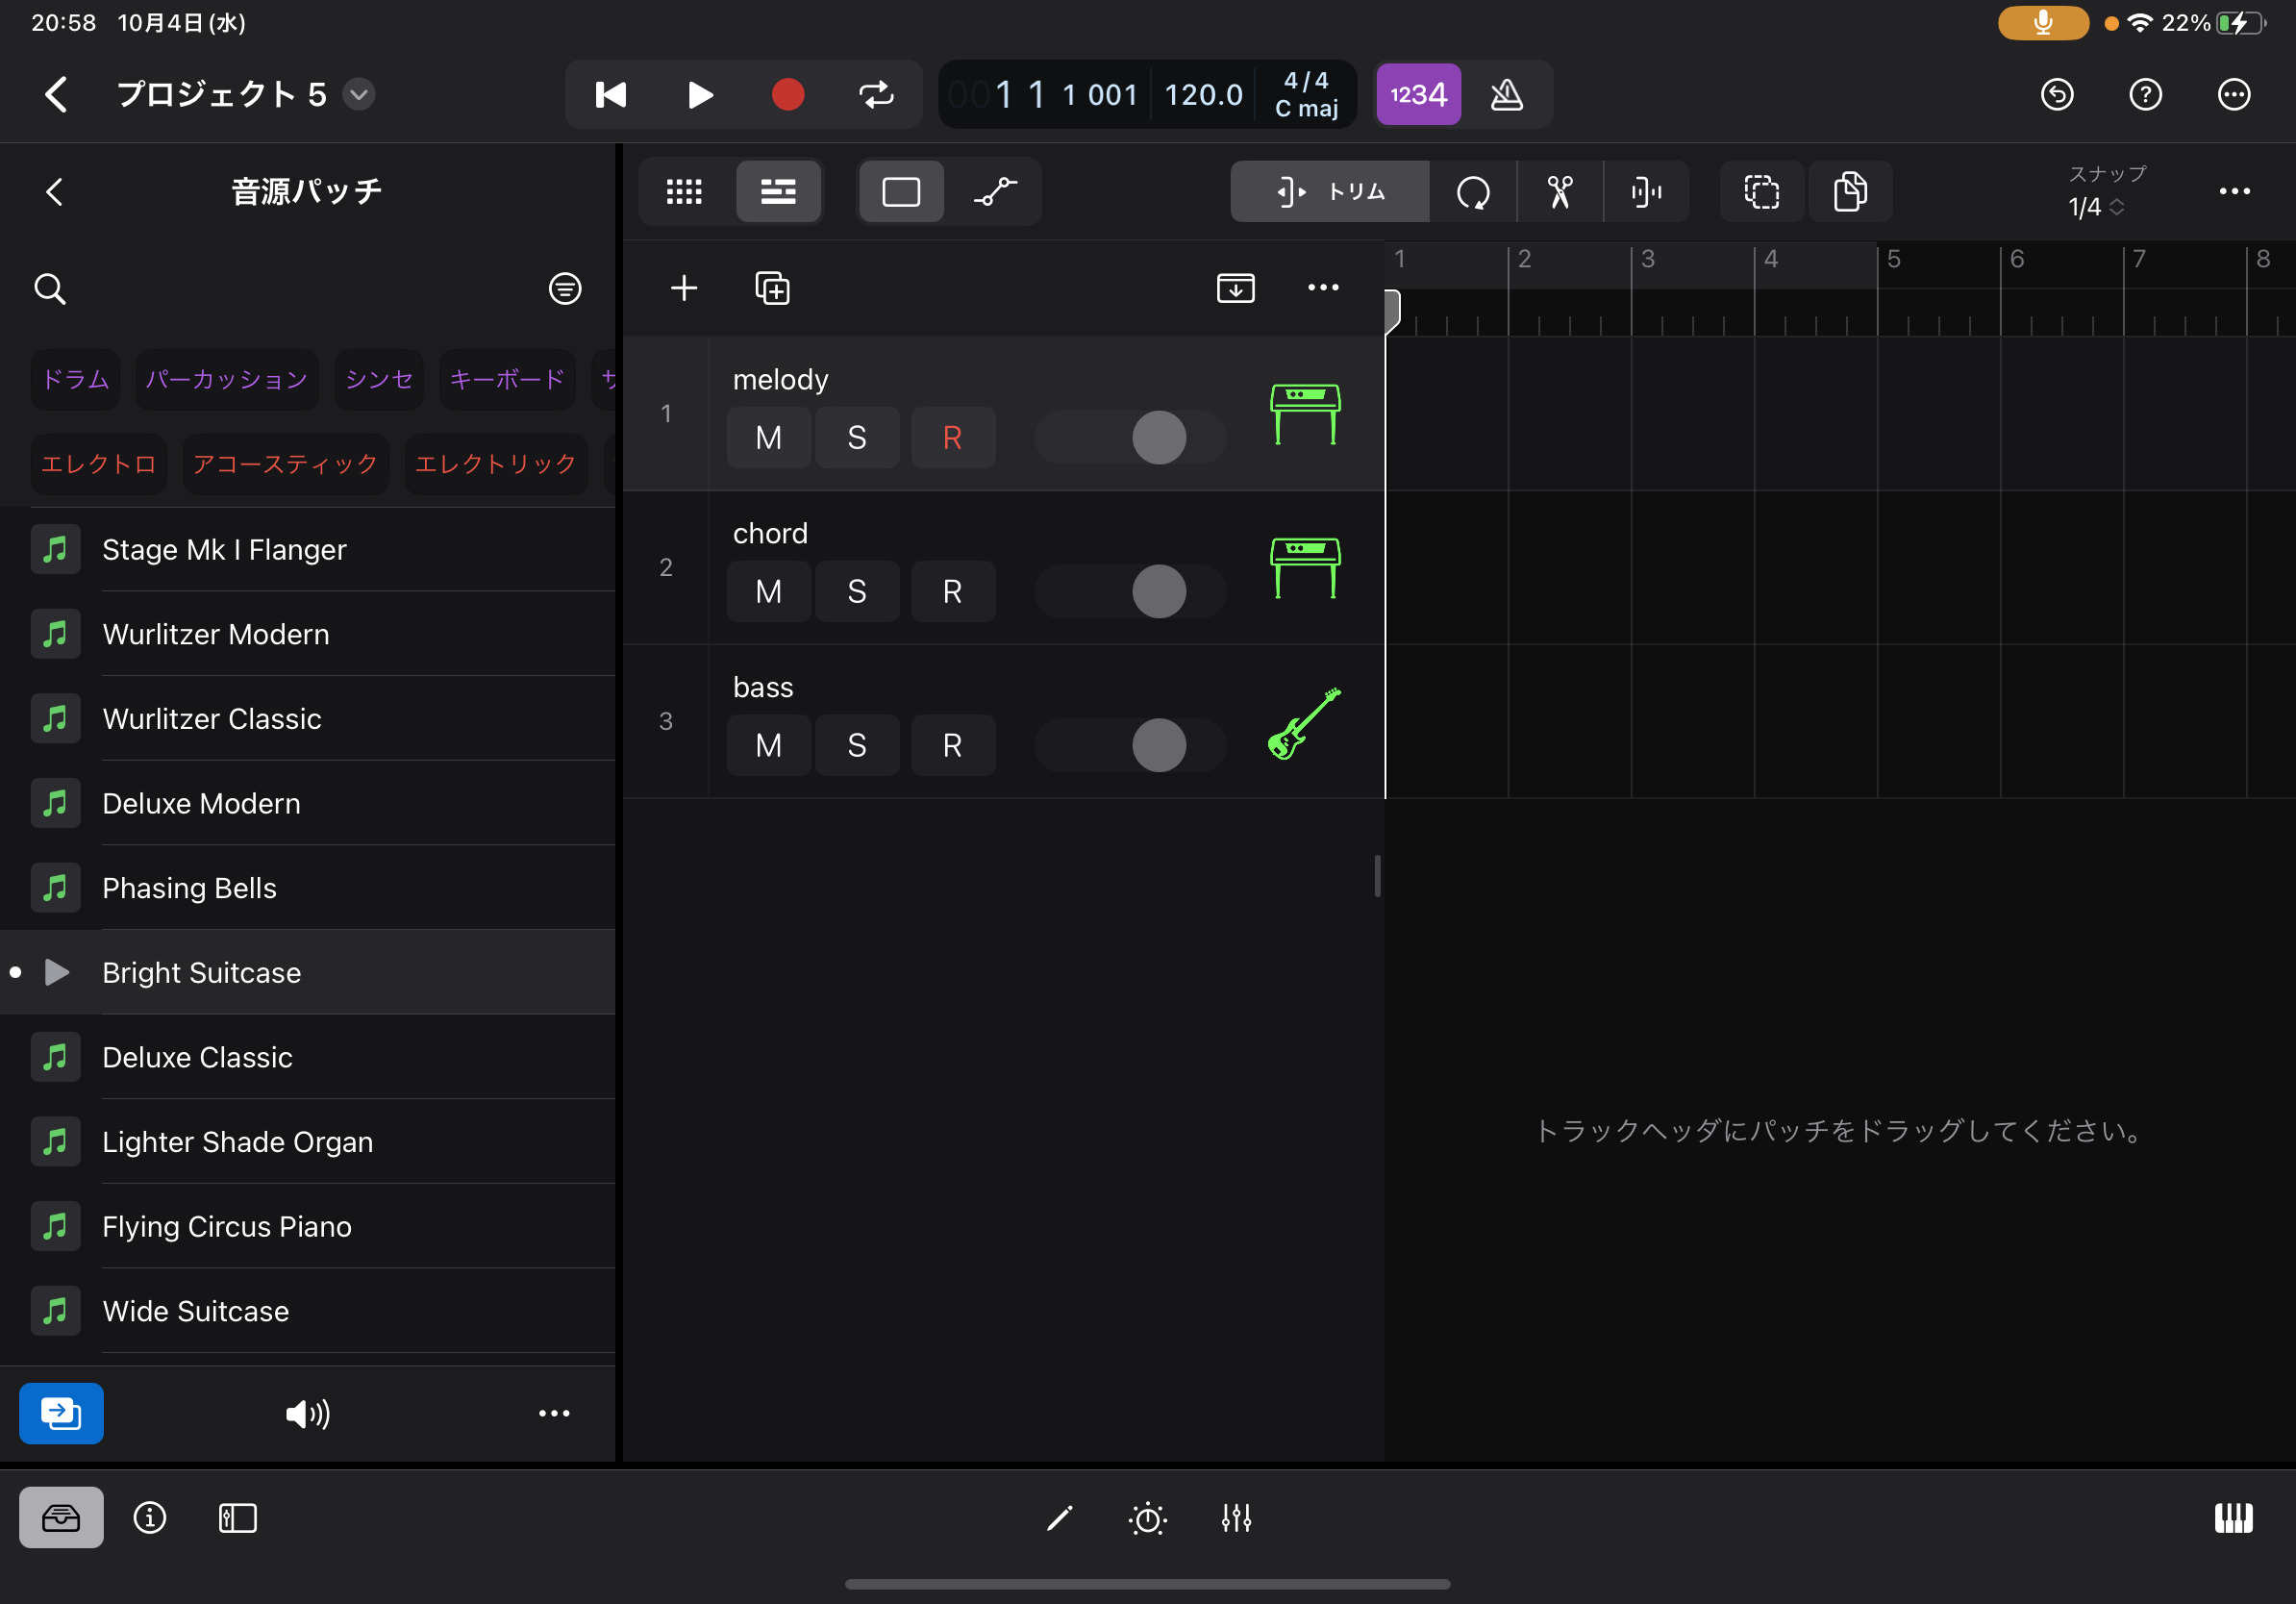Select the ドラム category tag
Screen dimensions: 2296x1604
click(x=76, y=380)
